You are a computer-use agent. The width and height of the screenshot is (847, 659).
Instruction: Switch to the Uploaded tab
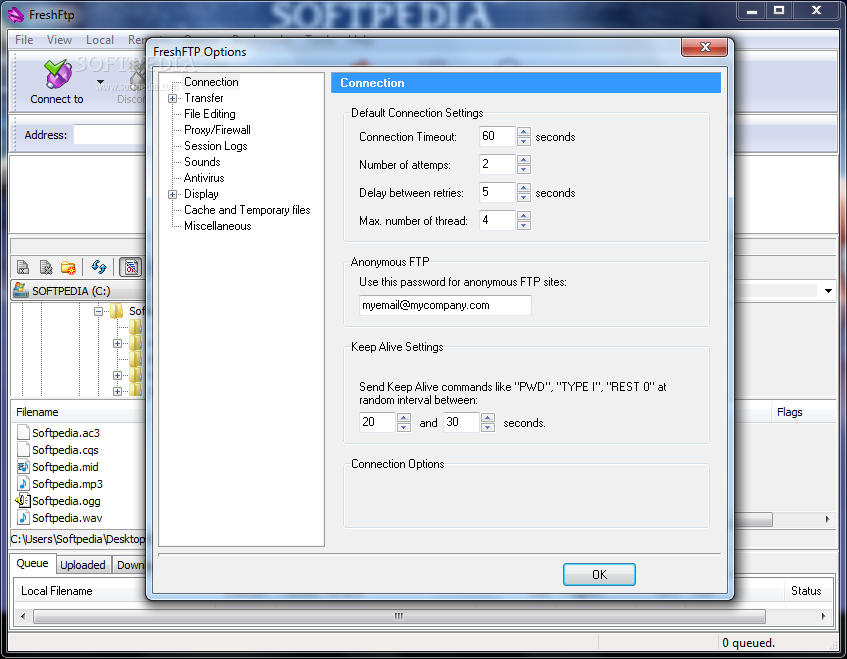point(83,565)
